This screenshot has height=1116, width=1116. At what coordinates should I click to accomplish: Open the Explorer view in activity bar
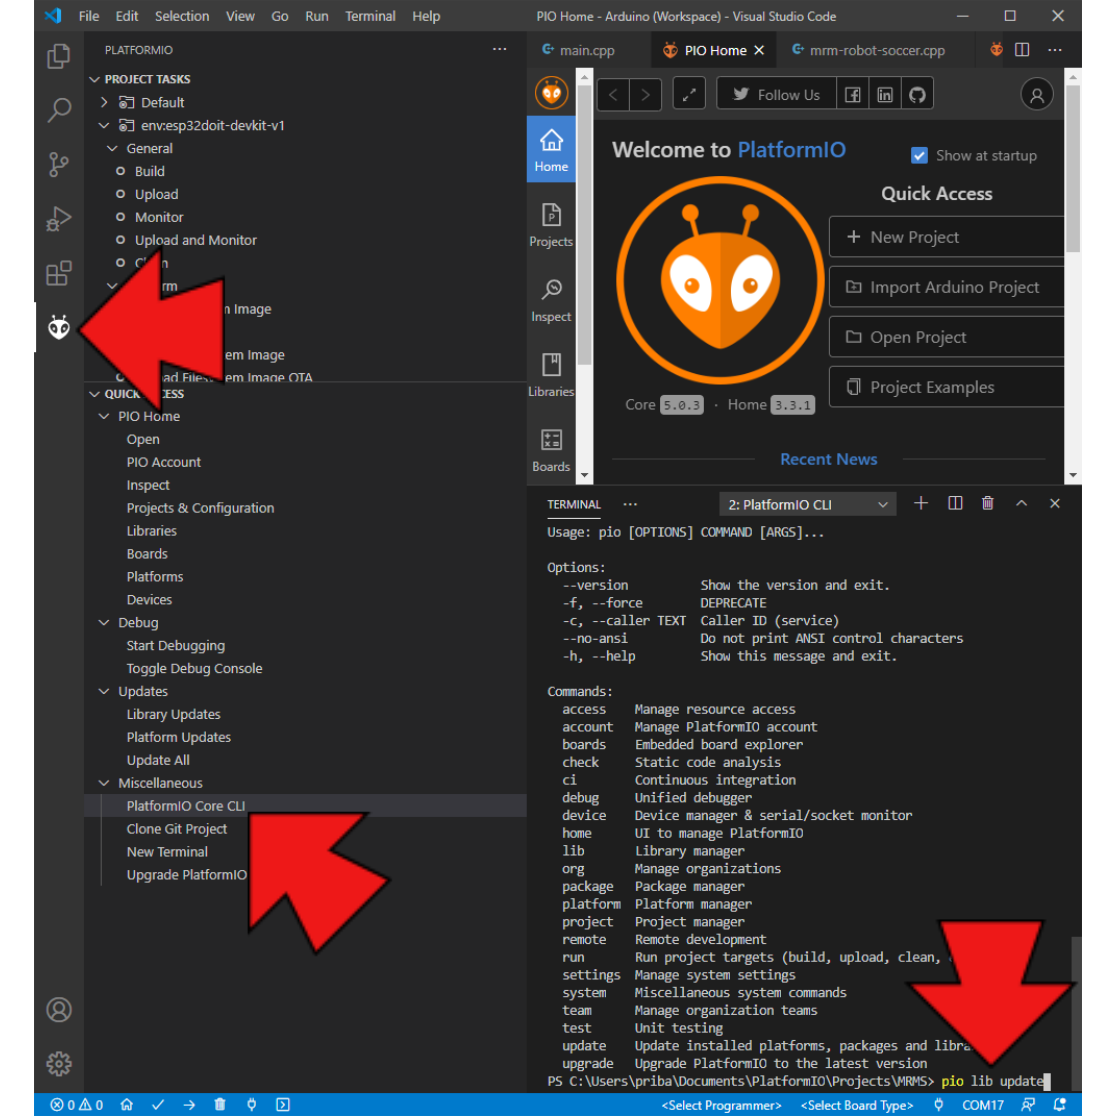[59, 57]
